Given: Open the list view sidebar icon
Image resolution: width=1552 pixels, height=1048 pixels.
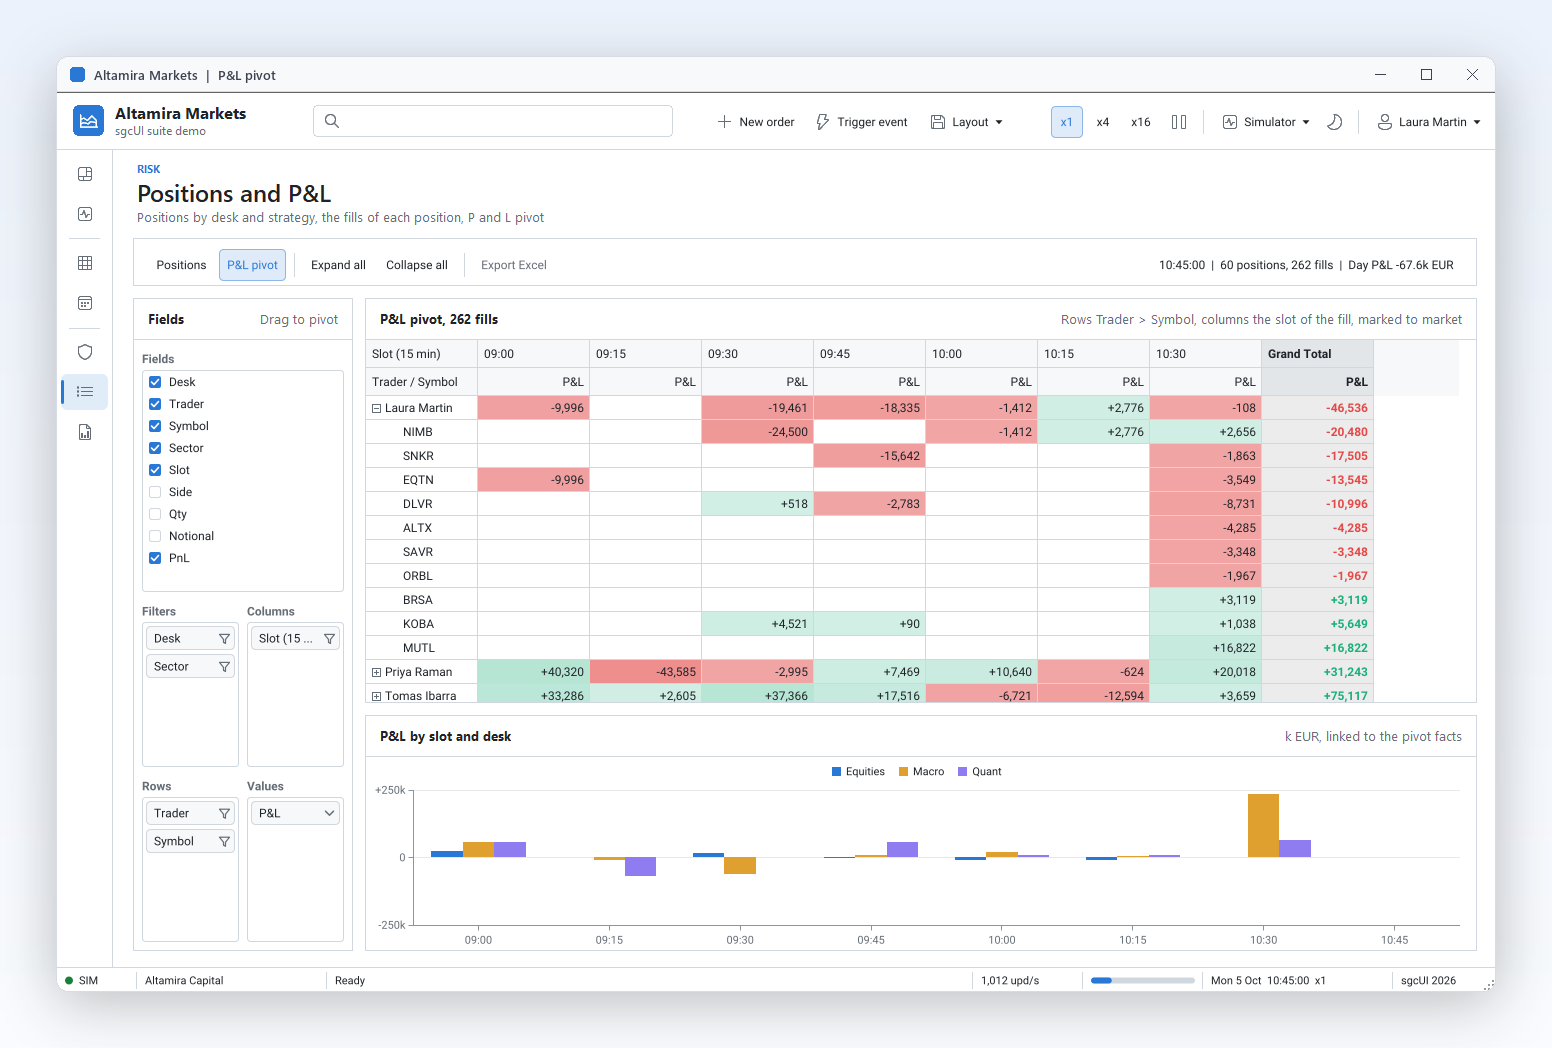Looking at the screenshot, I should (x=85, y=392).
